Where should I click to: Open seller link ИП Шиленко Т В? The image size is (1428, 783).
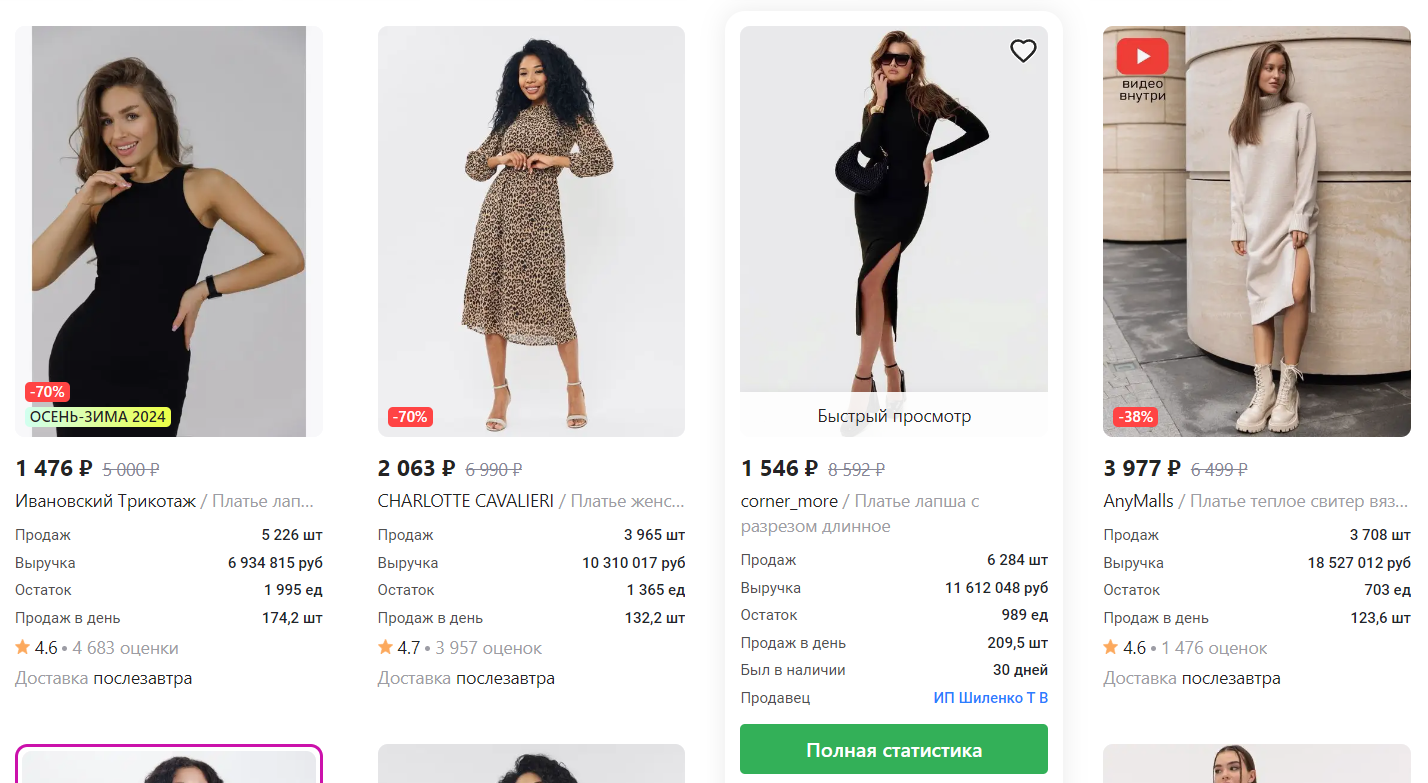pyautogui.click(x=990, y=698)
